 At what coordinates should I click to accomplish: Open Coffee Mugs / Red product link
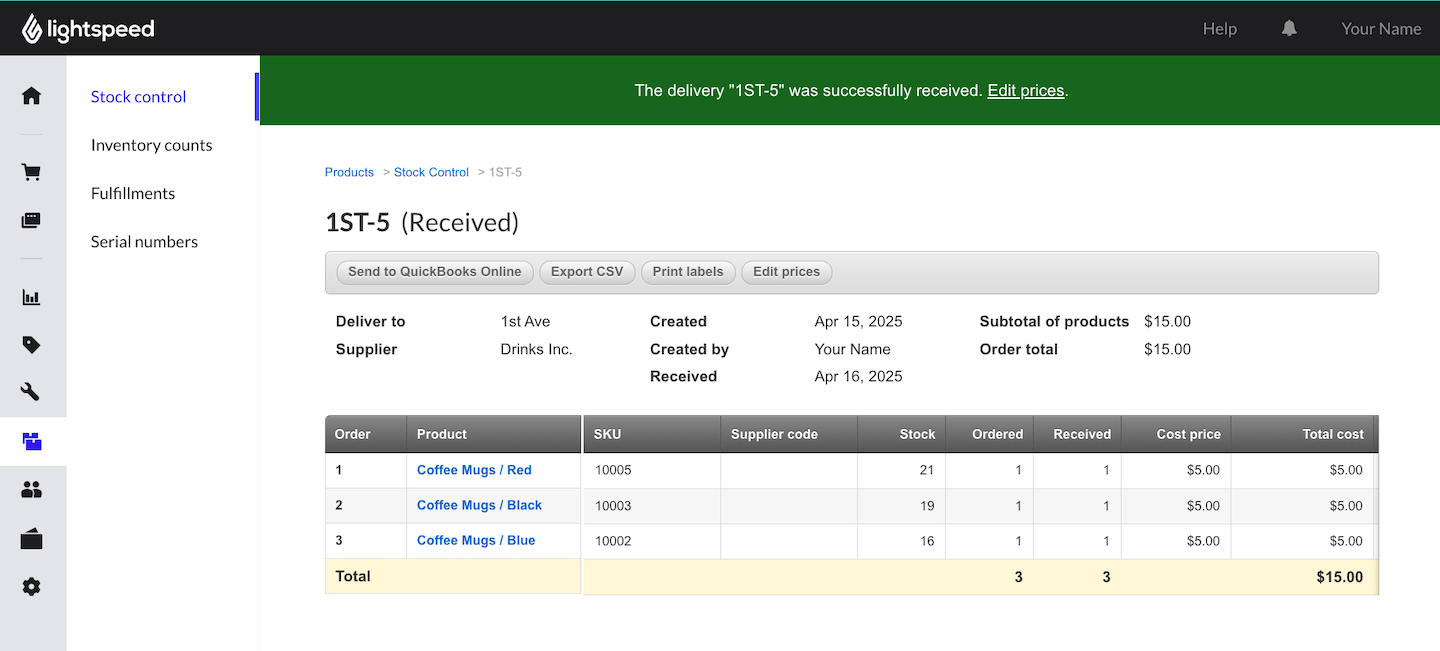[x=474, y=470]
